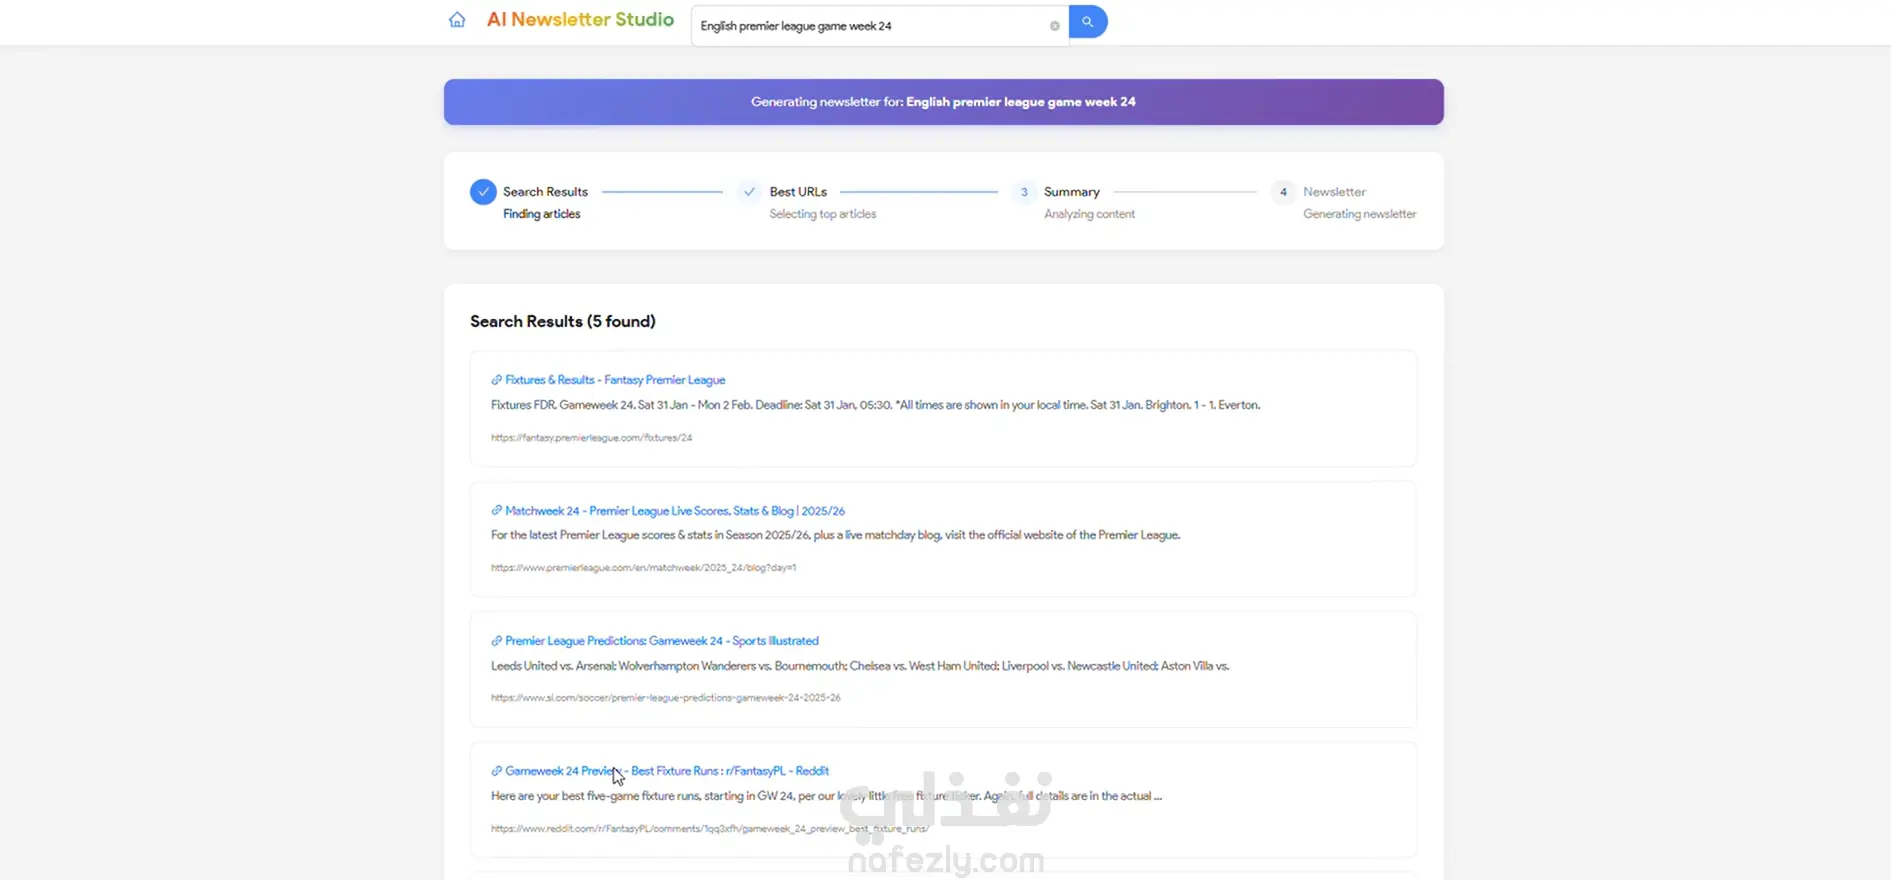Click 'Selecting top articles' step subtitle

tap(822, 214)
